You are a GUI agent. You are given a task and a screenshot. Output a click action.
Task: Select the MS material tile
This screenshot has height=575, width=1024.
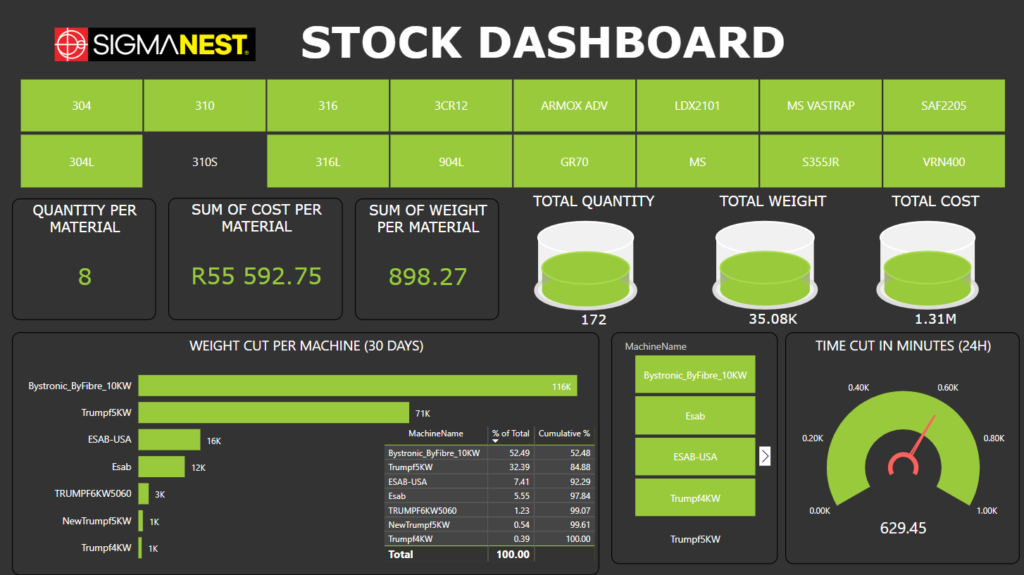point(697,161)
